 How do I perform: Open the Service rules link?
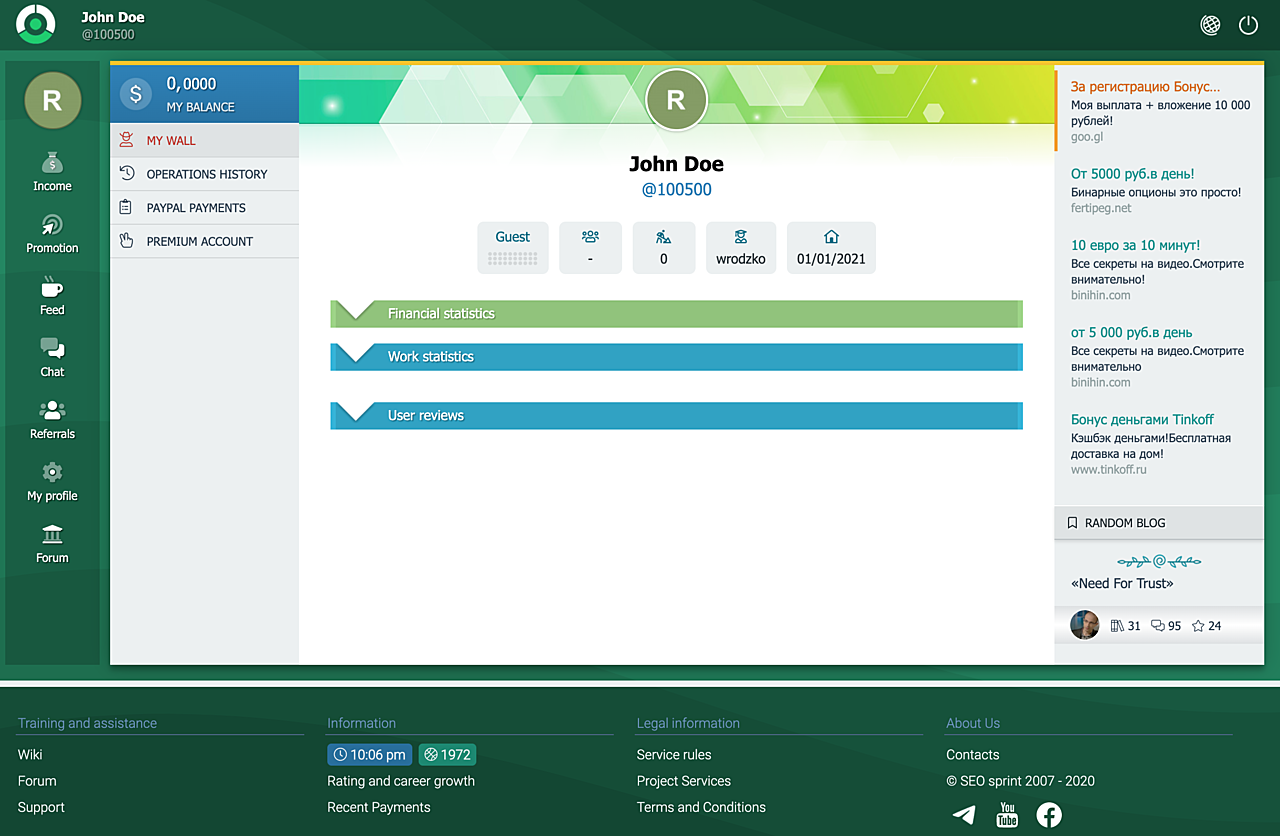674,755
